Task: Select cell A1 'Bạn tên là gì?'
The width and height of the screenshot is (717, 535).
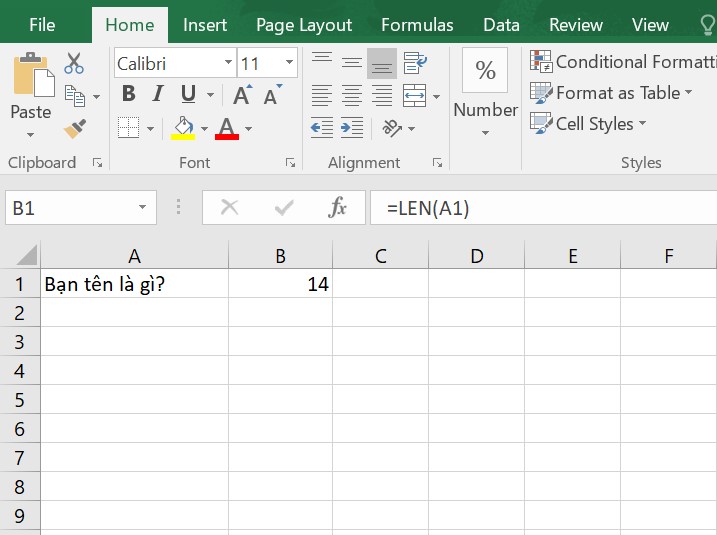Action: 134,284
